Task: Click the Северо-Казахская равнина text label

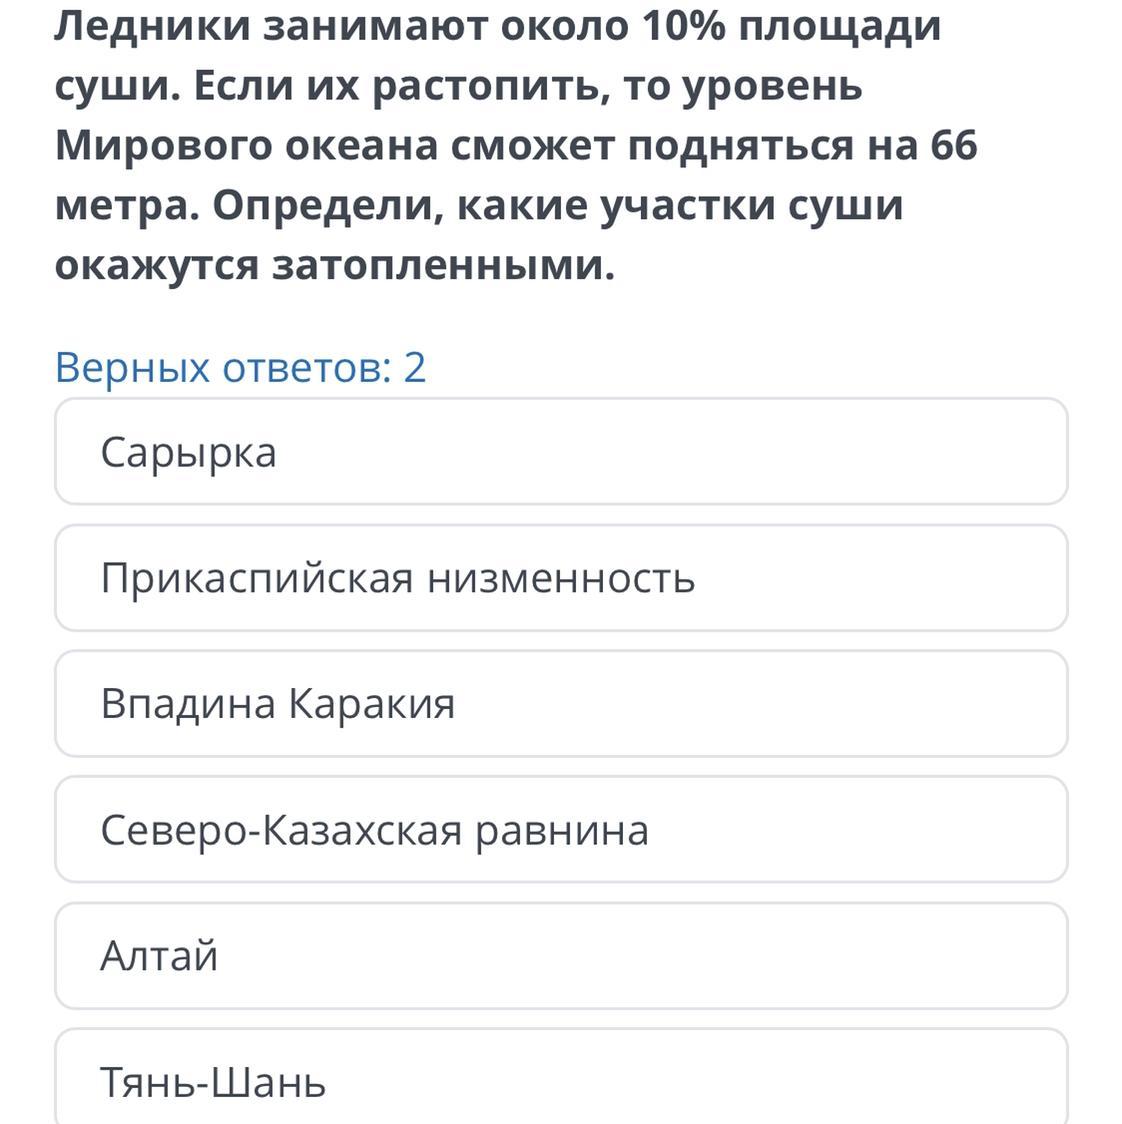Action: coord(374,831)
